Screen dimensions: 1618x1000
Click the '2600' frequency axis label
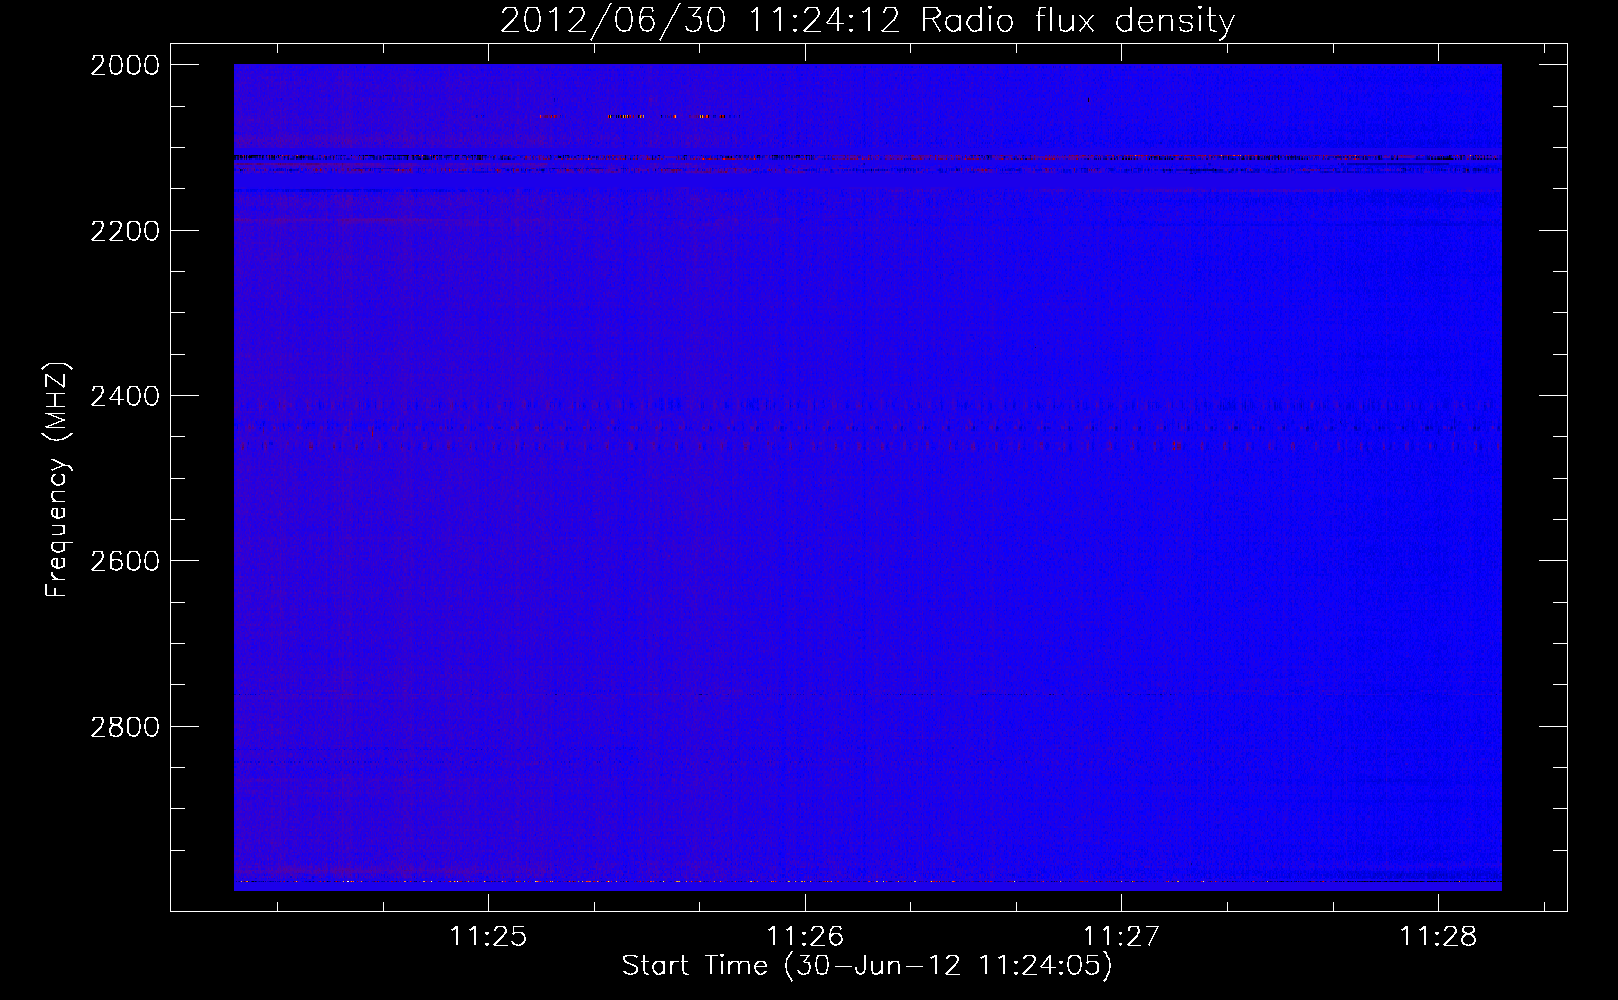[x=125, y=561]
